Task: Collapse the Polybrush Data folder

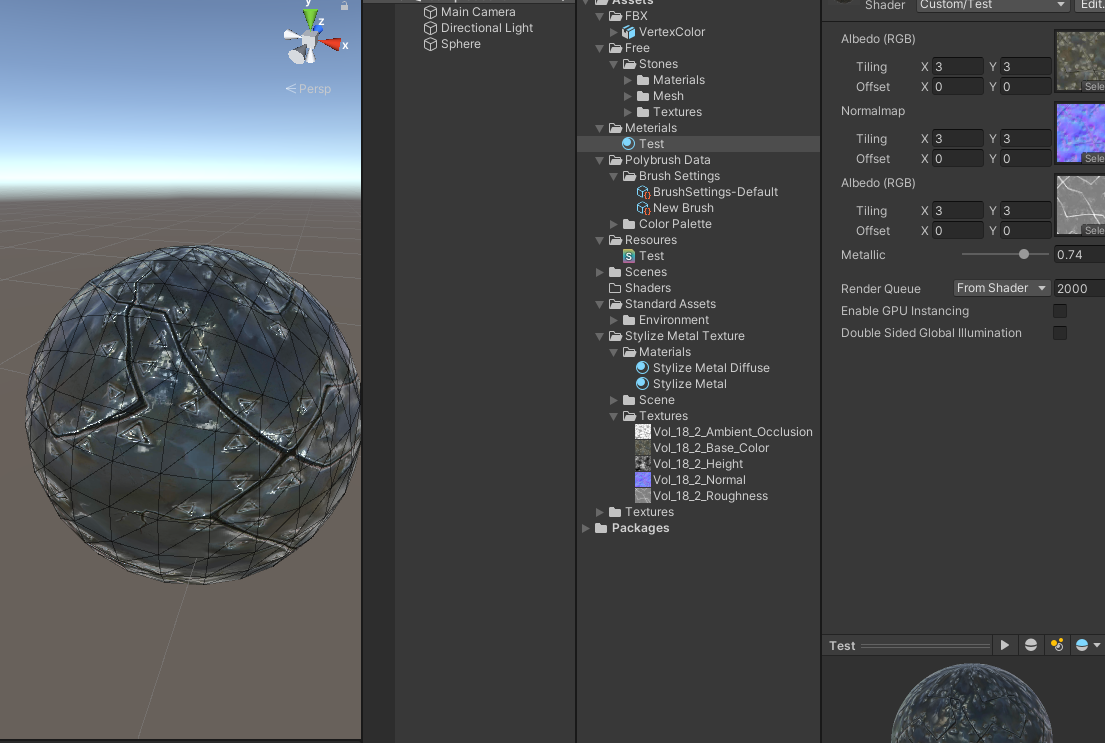Action: [x=600, y=160]
